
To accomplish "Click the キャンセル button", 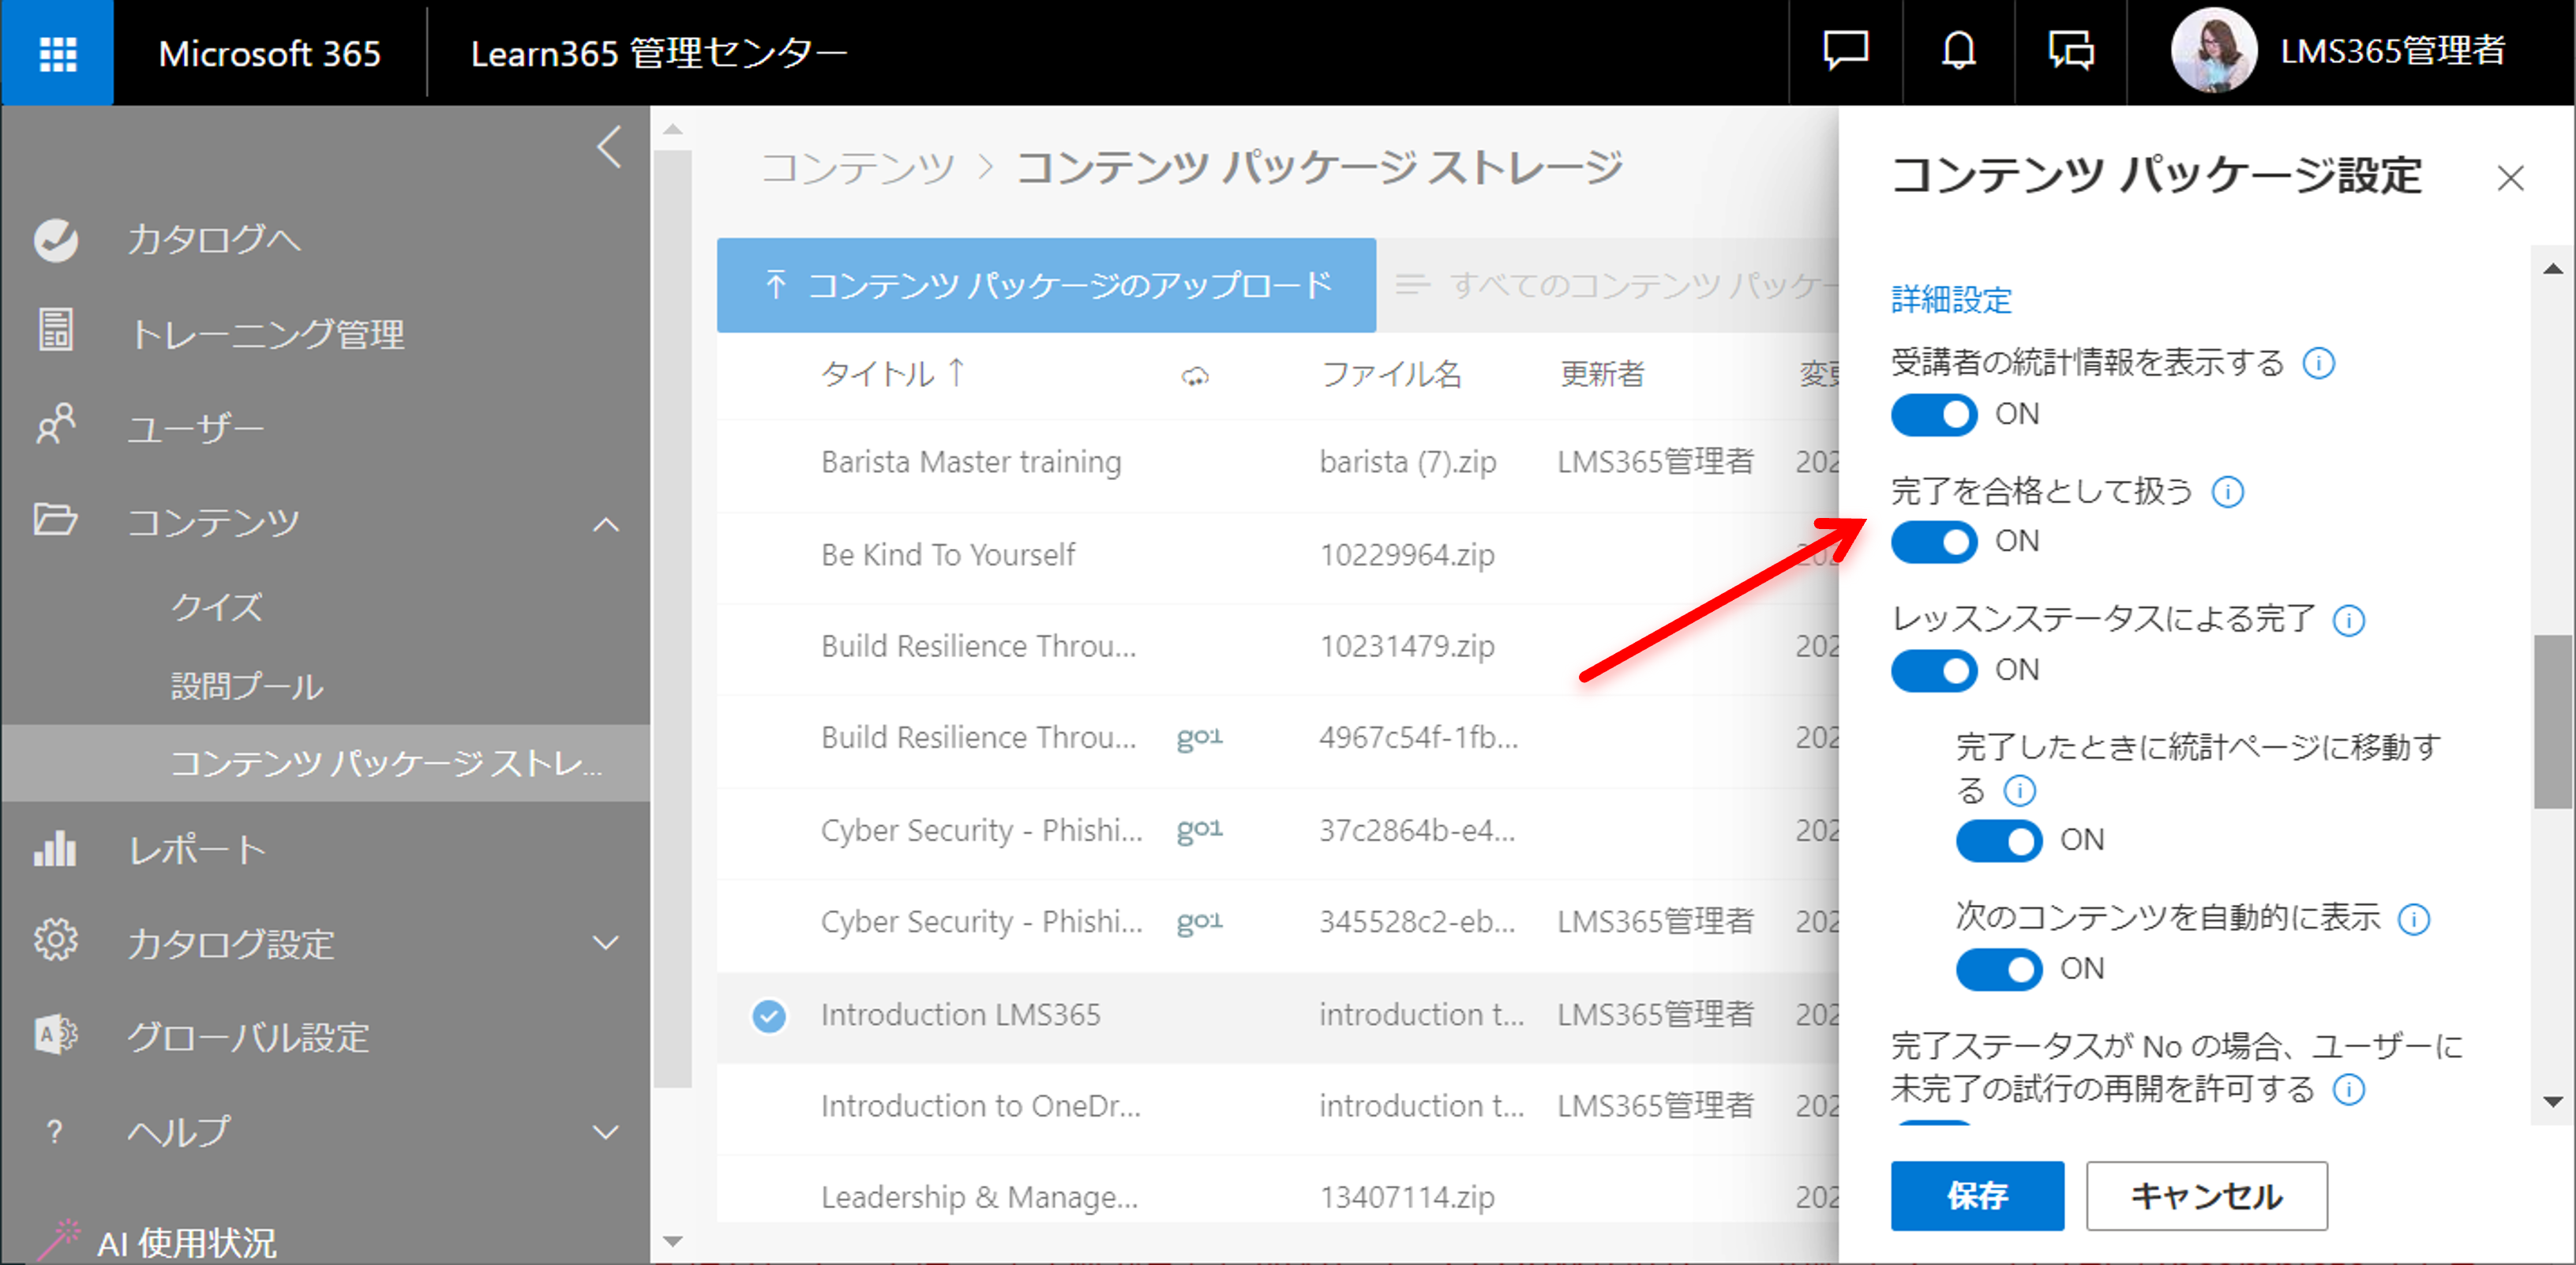I will click(x=2206, y=1196).
